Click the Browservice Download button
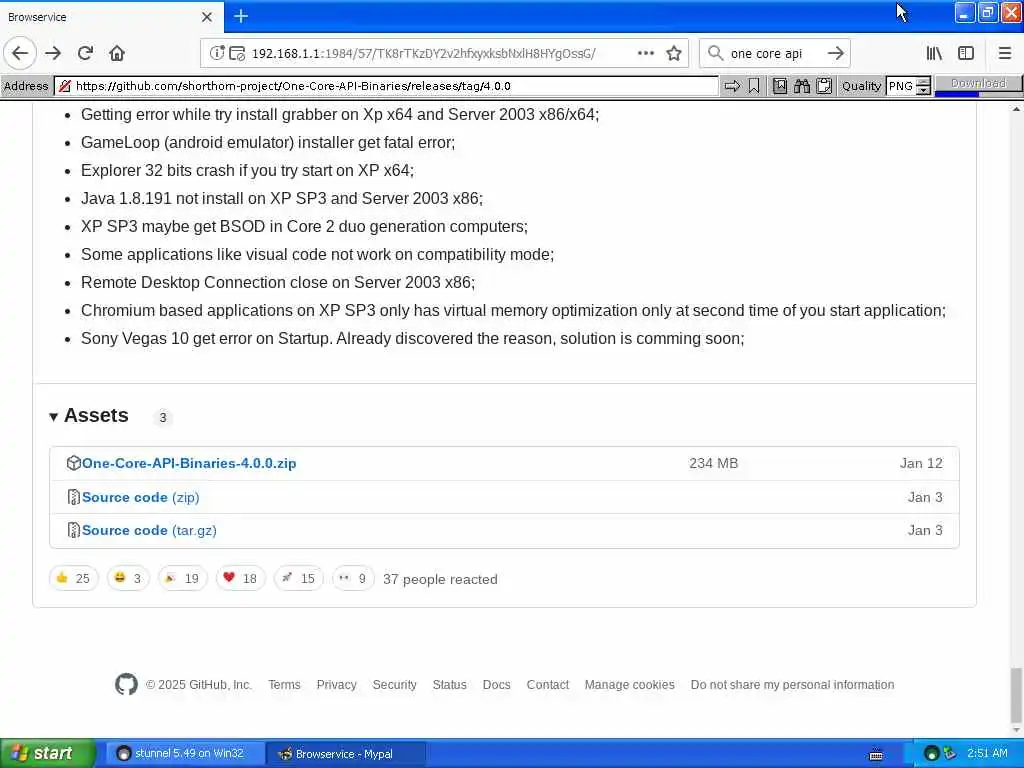 tap(978, 84)
